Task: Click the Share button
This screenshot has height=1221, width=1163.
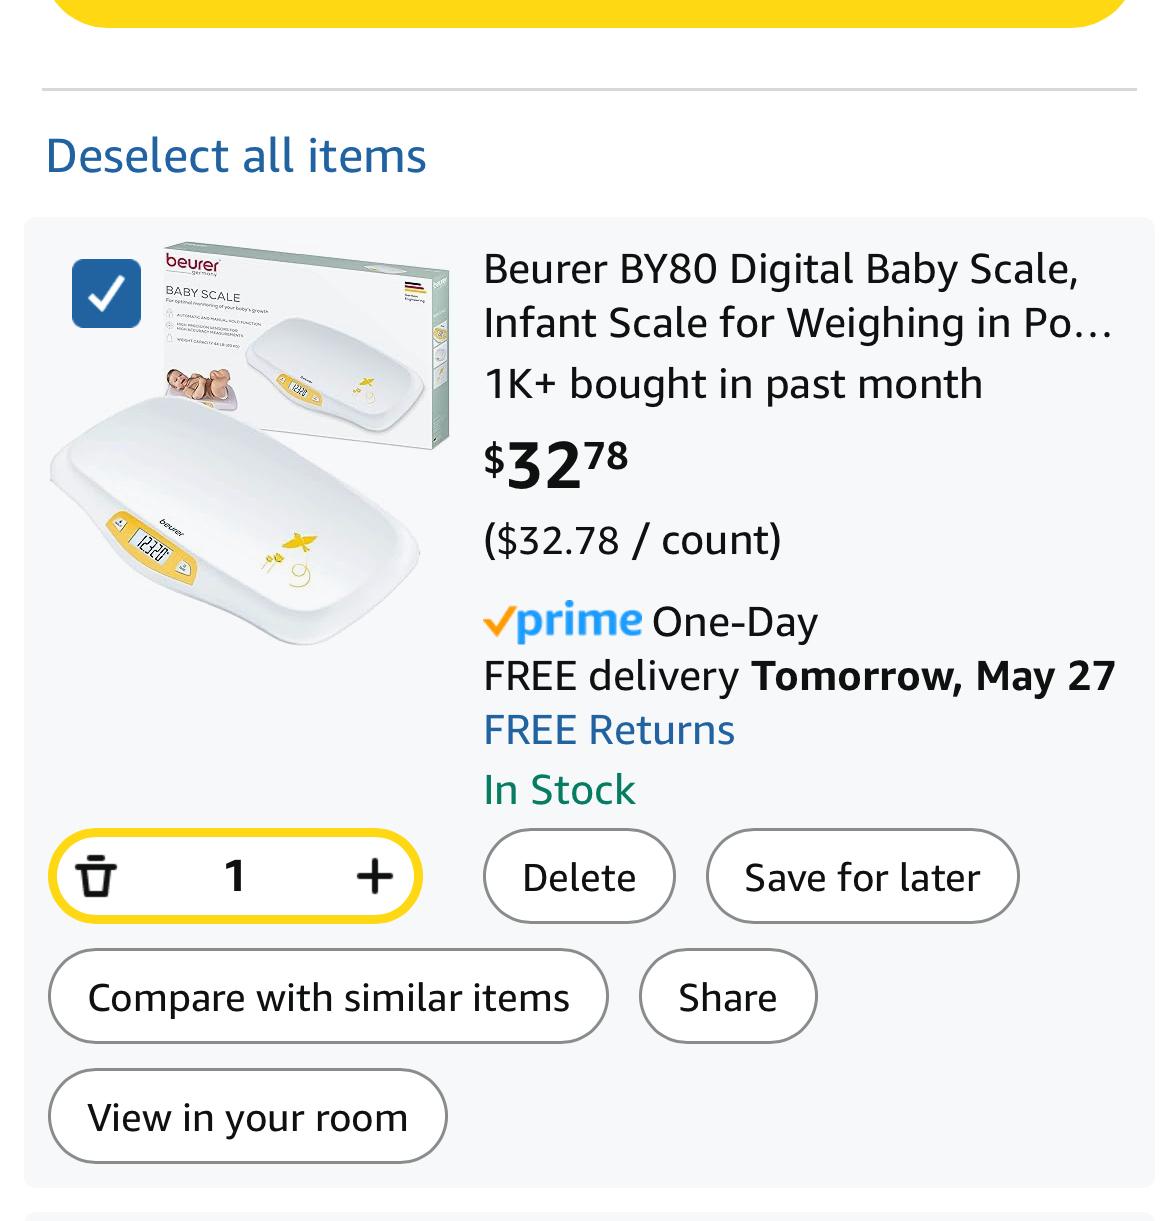Action: click(x=728, y=996)
